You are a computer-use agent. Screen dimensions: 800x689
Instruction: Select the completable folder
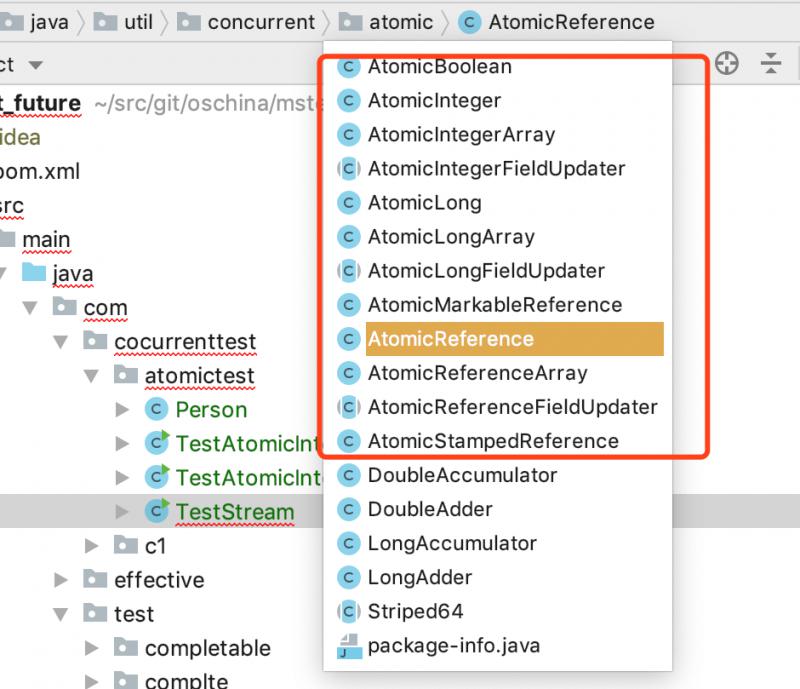pyautogui.click(x=208, y=648)
